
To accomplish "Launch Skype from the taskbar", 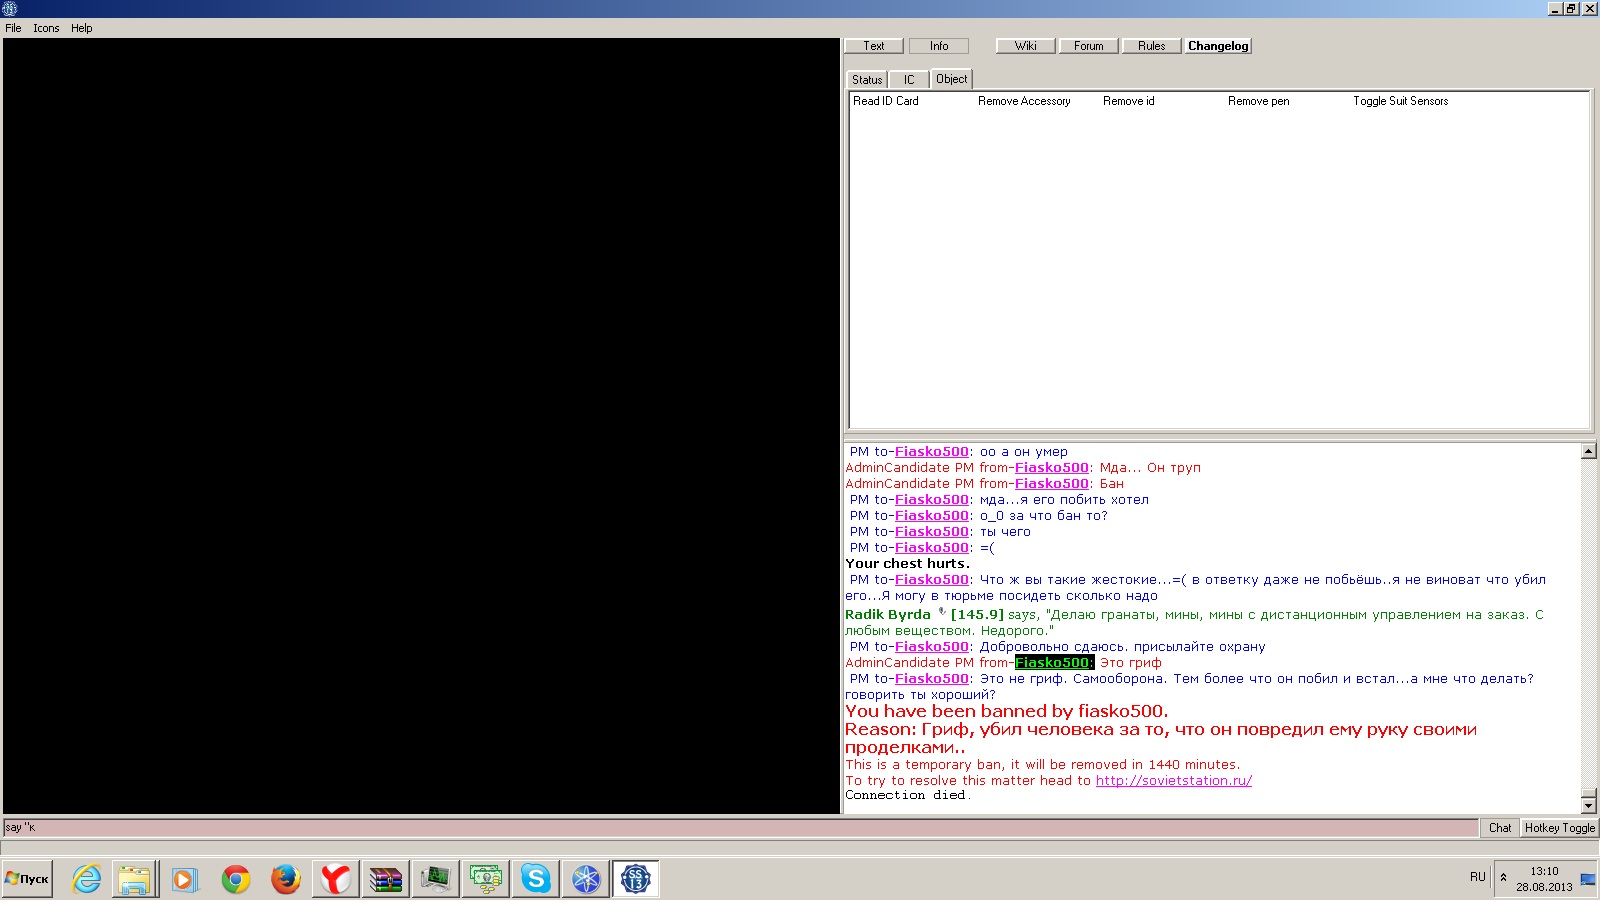I will pyautogui.click(x=535, y=879).
